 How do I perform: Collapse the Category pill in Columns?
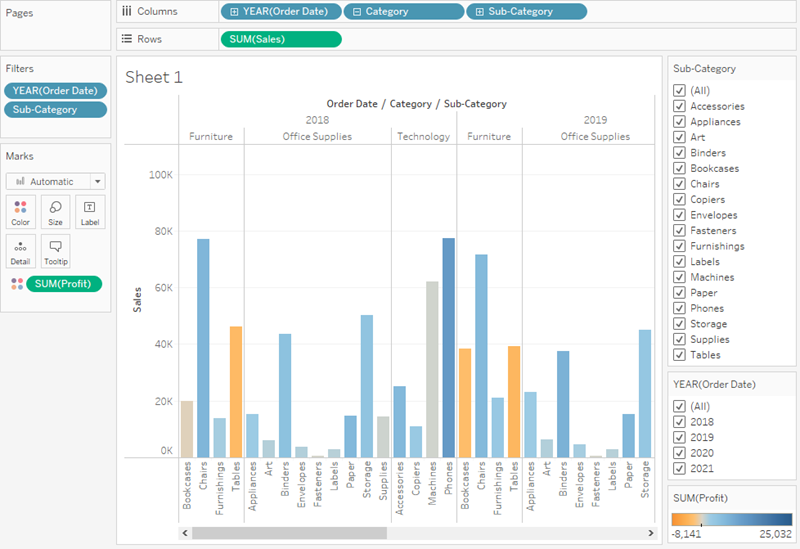coord(358,12)
